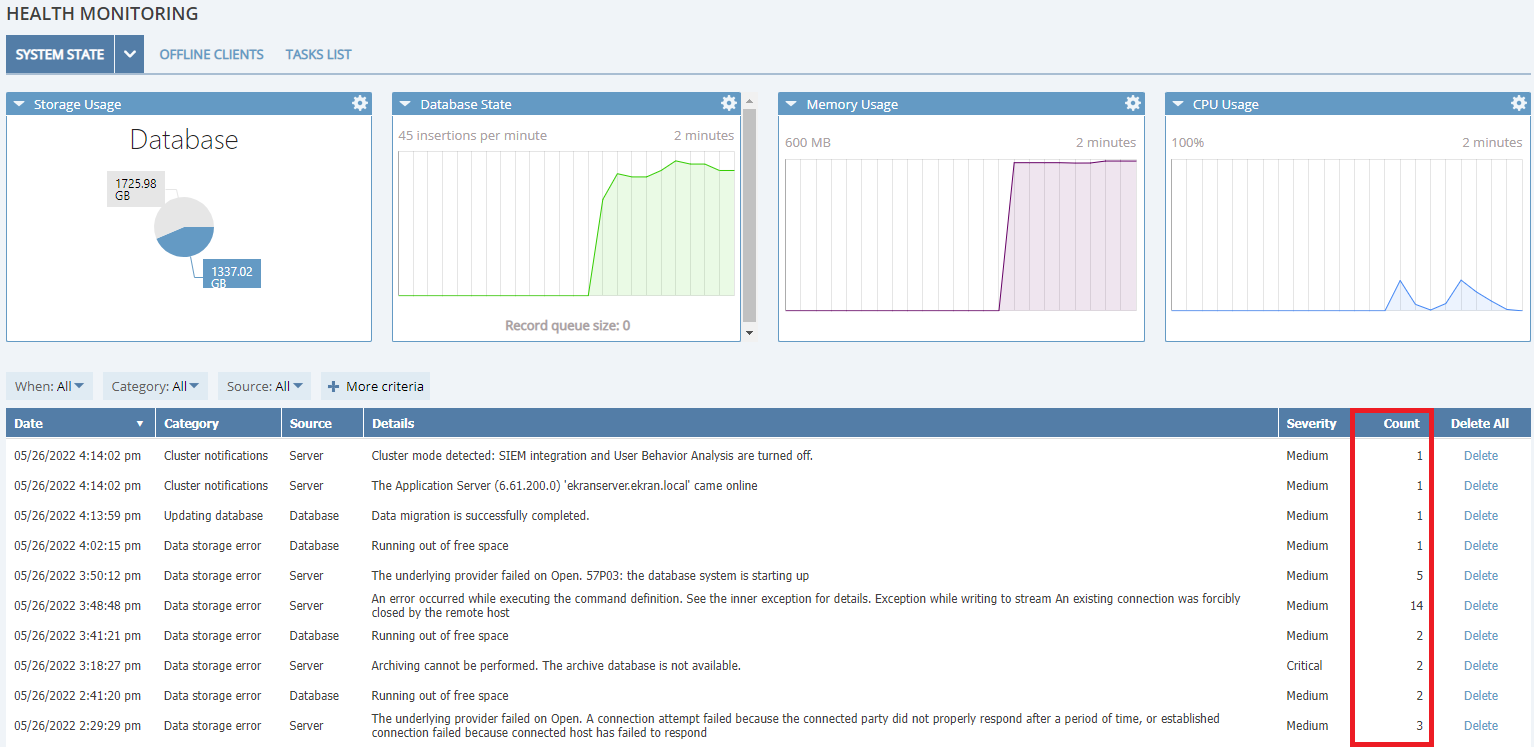Collapse the Storage Usage widget arrow
Image resolution: width=1534 pixels, height=747 pixels.
pos(19,104)
